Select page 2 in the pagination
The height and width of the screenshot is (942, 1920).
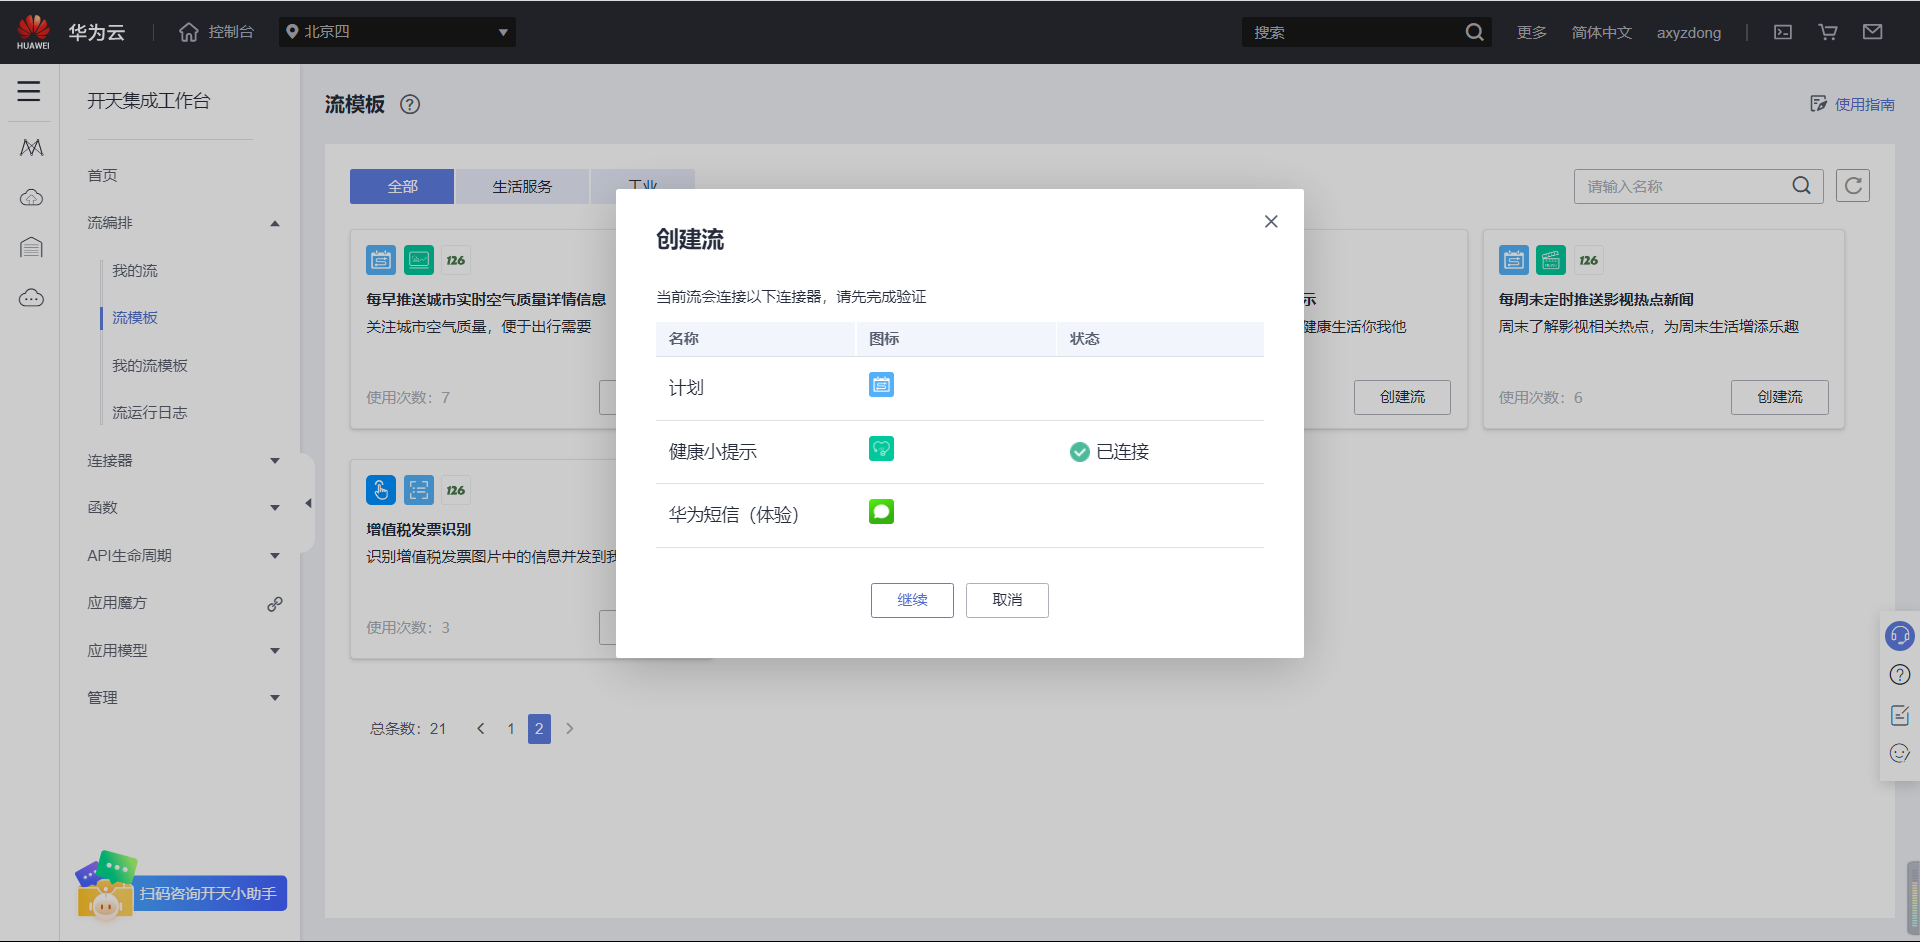tap(539, 729)
